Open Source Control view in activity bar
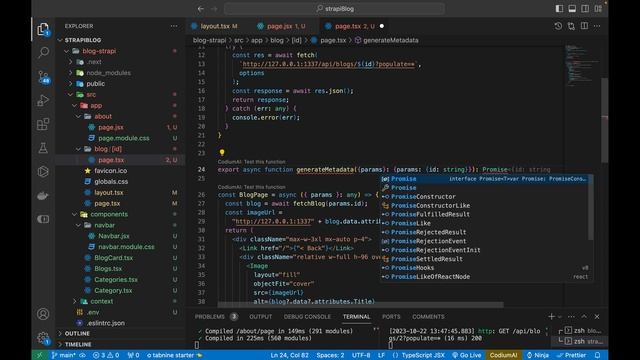This screenshot has width=640, height=360. pos(43,77)
